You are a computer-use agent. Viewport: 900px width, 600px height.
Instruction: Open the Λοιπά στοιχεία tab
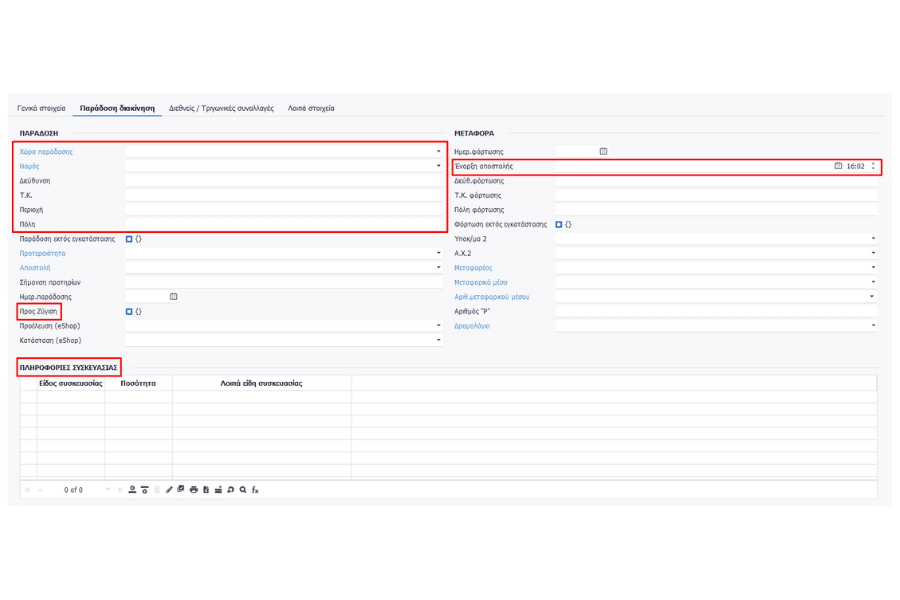pos(311,108)
